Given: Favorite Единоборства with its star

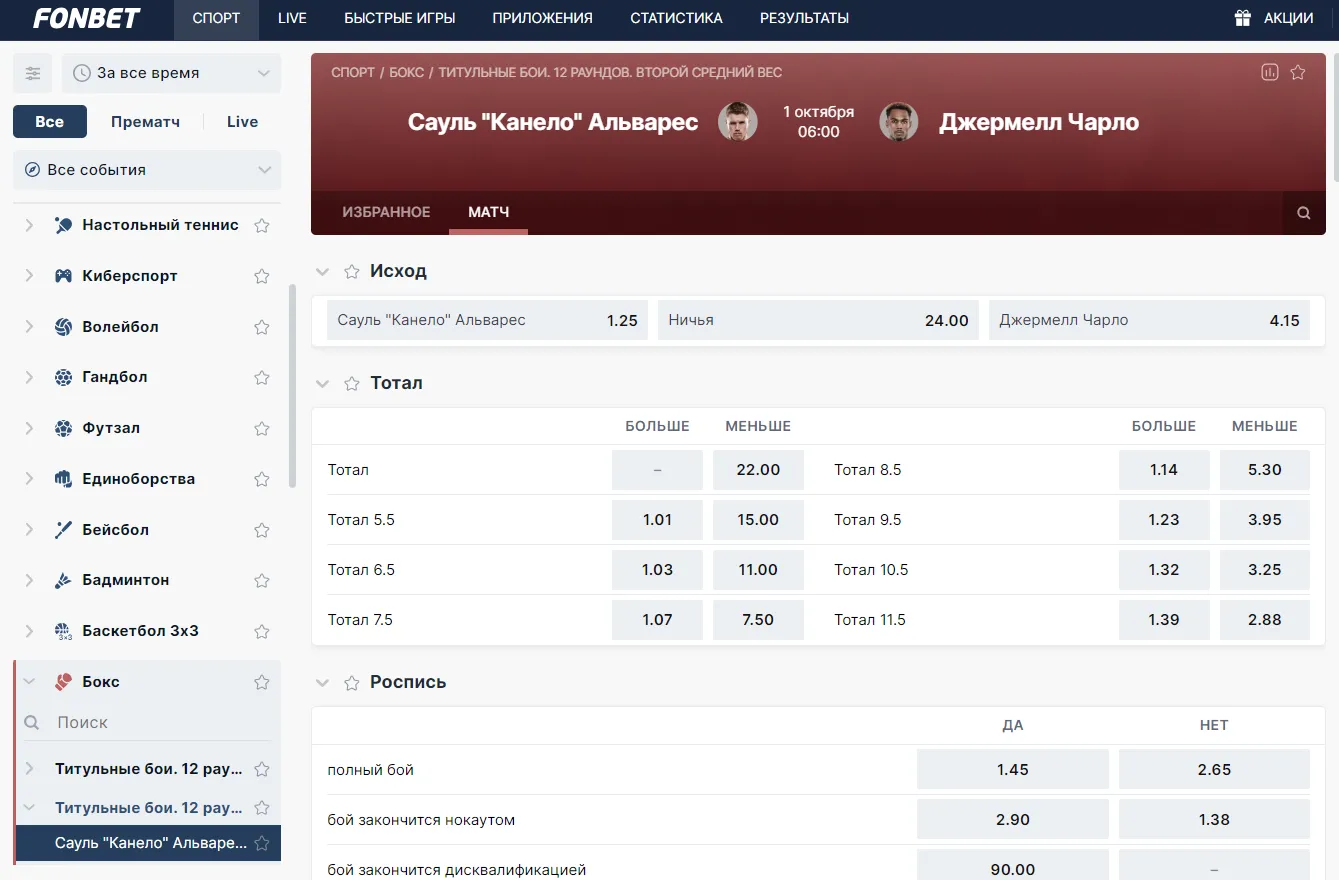Looking at the screenshot, I should coord(262,479).
